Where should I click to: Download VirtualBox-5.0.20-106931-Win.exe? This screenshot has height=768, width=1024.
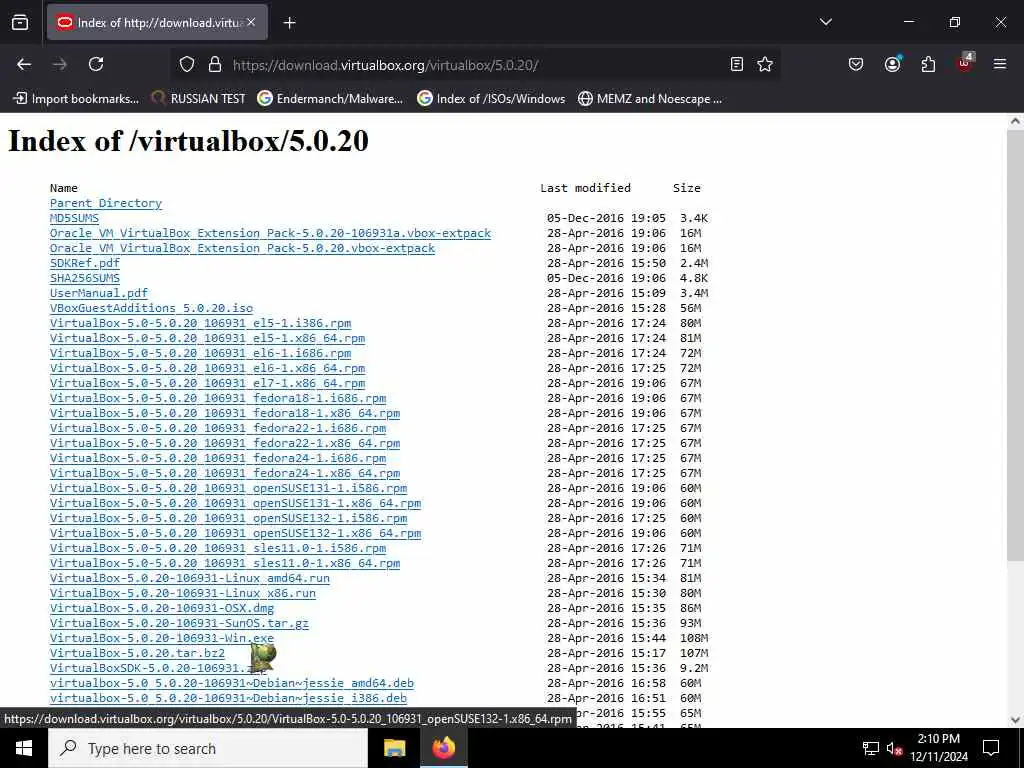click(x=162, y=639)
